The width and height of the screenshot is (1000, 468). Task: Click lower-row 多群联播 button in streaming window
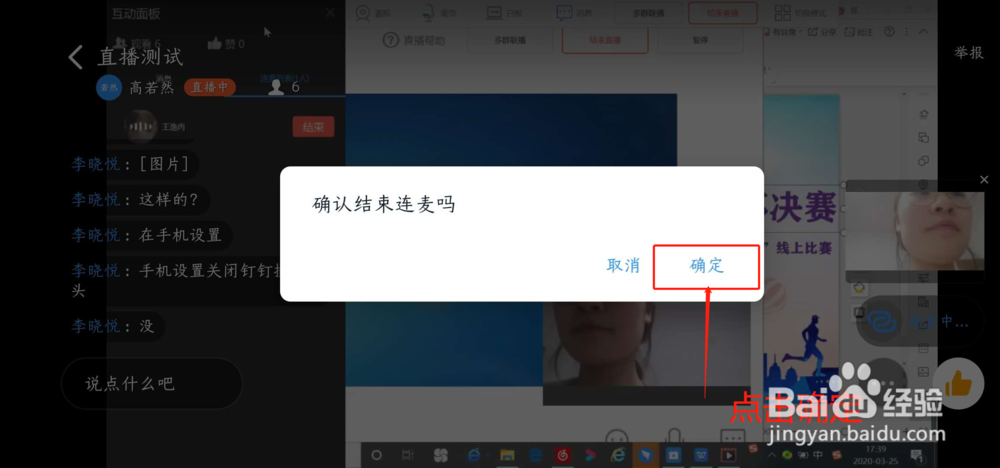[x=510, y=40]
